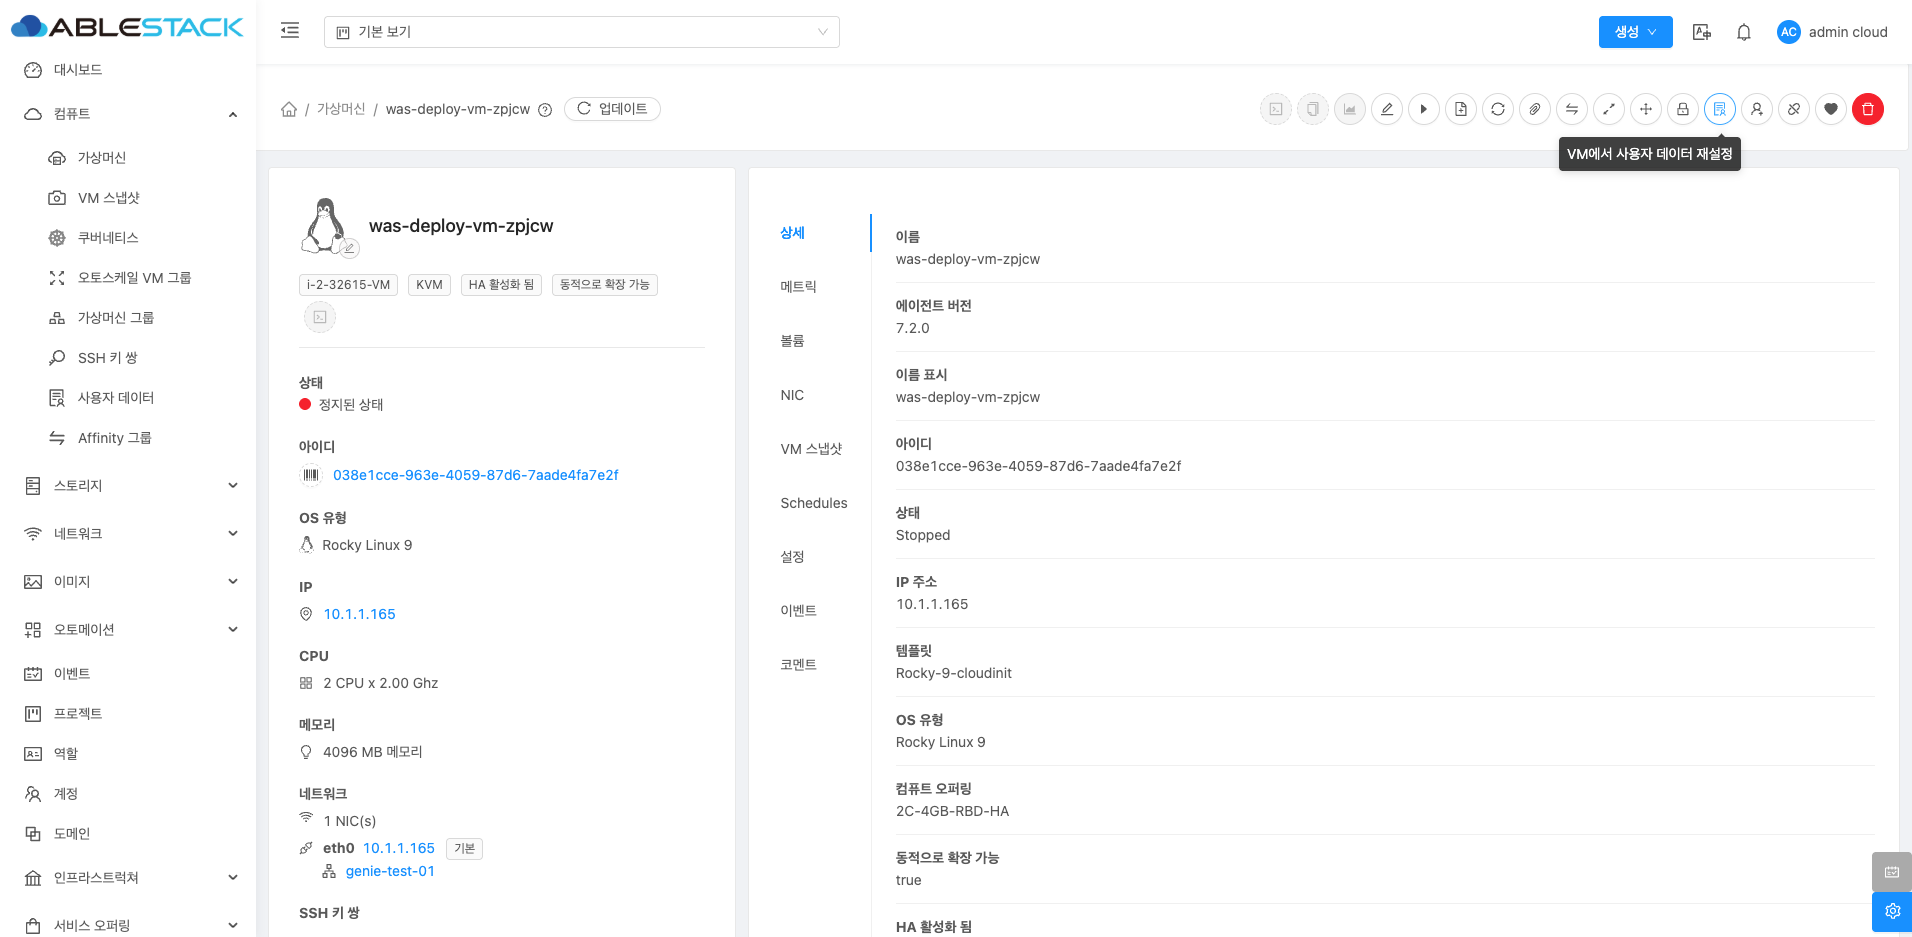This screenshot has height=937, width=1912.
Task: Switch to the 메트릭 tab
Action: [798, 287]
